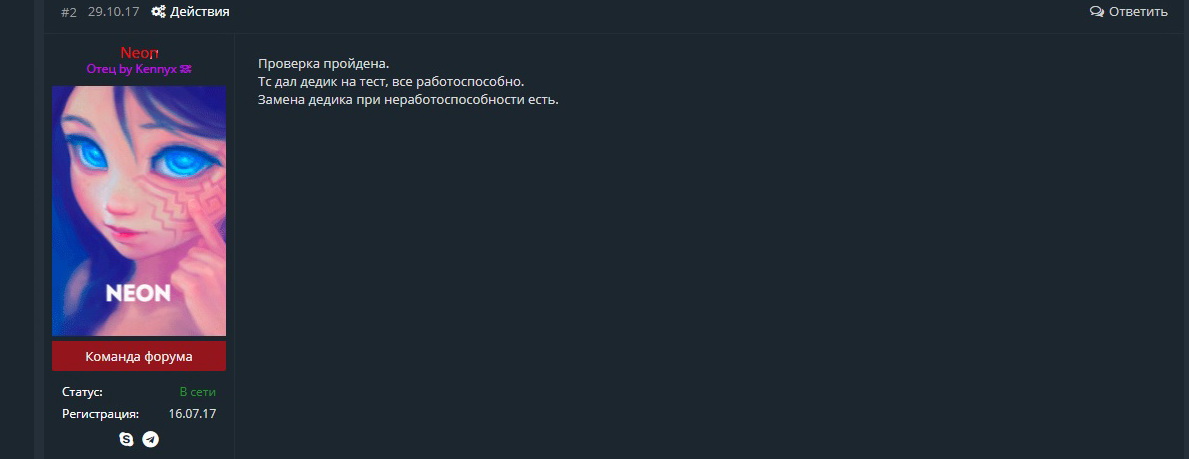Click the line starting Тс дал дедик
1189x459 pixels.
coord(391,81)
